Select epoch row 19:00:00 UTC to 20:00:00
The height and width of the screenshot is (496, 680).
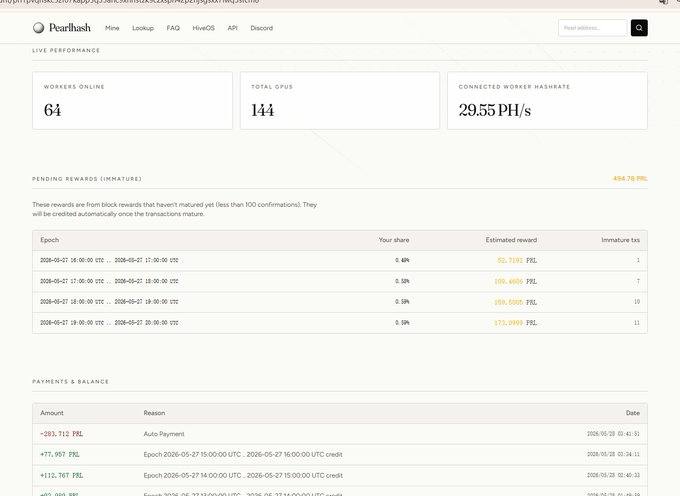point(340,323)
